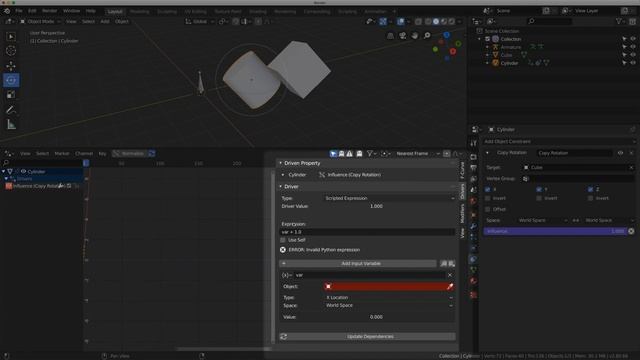Open the Modifiers sidebar tab
640x360 pixels.
click(462, 214)
